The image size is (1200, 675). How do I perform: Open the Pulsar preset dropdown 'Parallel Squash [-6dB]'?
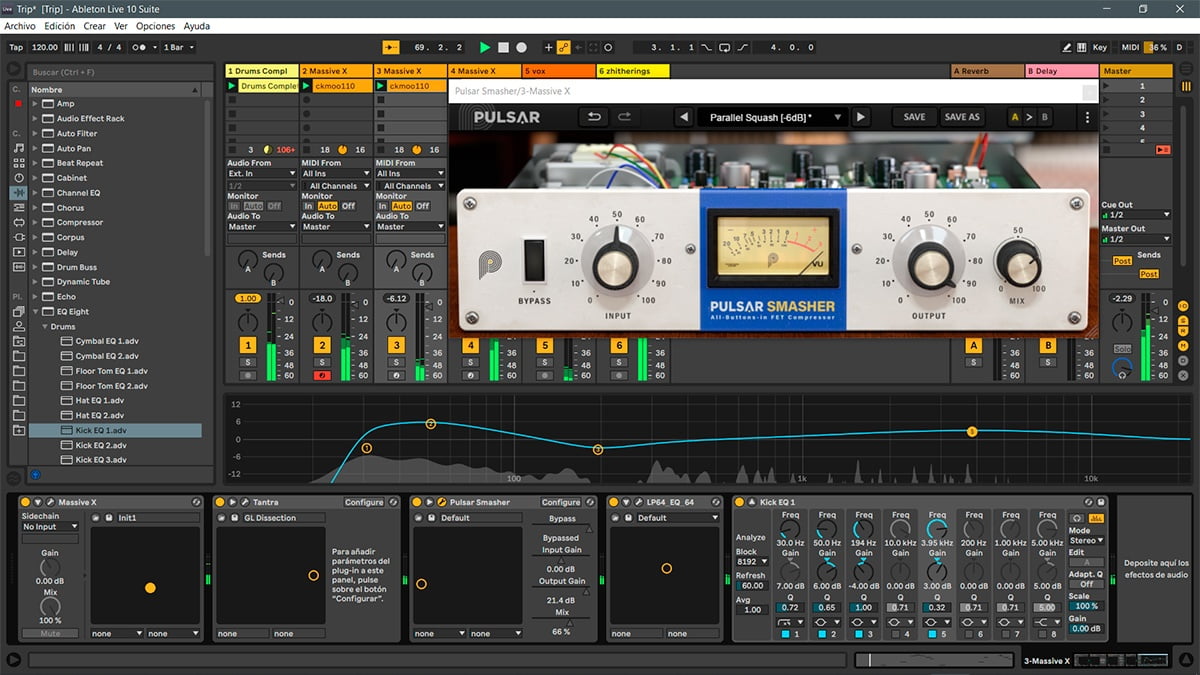[771, 117]
